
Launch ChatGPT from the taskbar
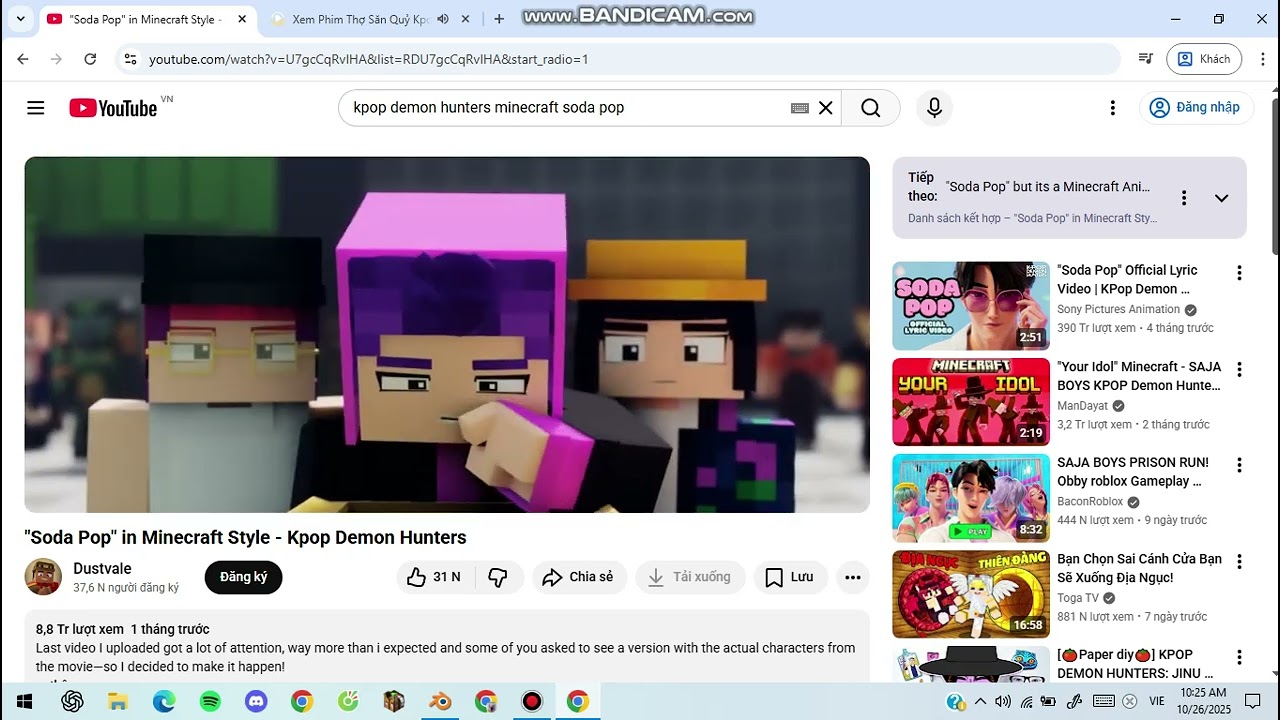(x=72, y=701)
